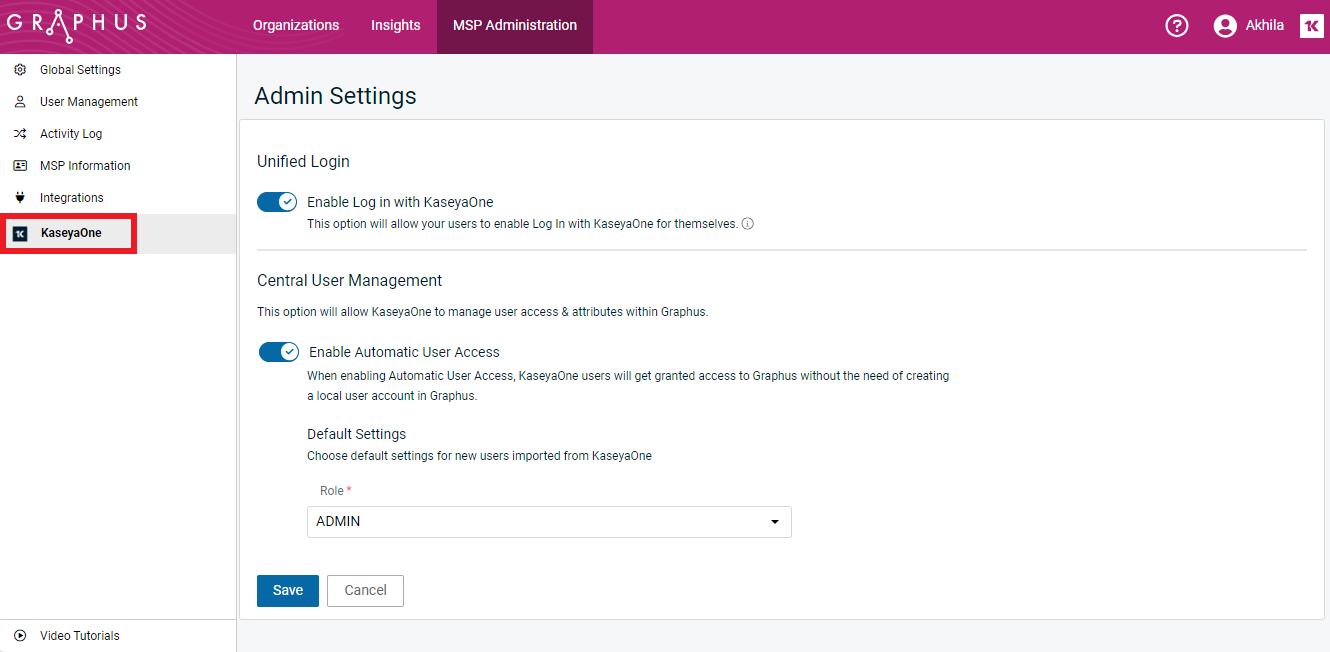1330x652 pixels.
Task: Click the KaseyaOne icon in top bar
Action: (1311, 25)
